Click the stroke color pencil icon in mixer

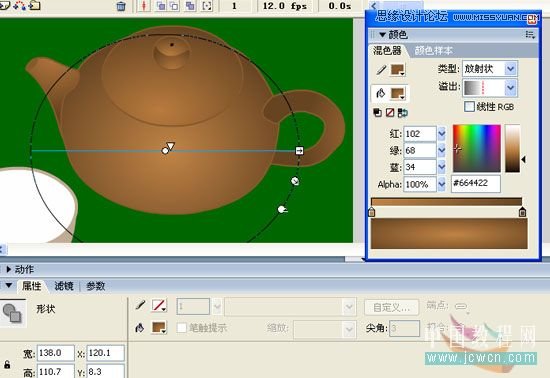[x=381, y=70]
